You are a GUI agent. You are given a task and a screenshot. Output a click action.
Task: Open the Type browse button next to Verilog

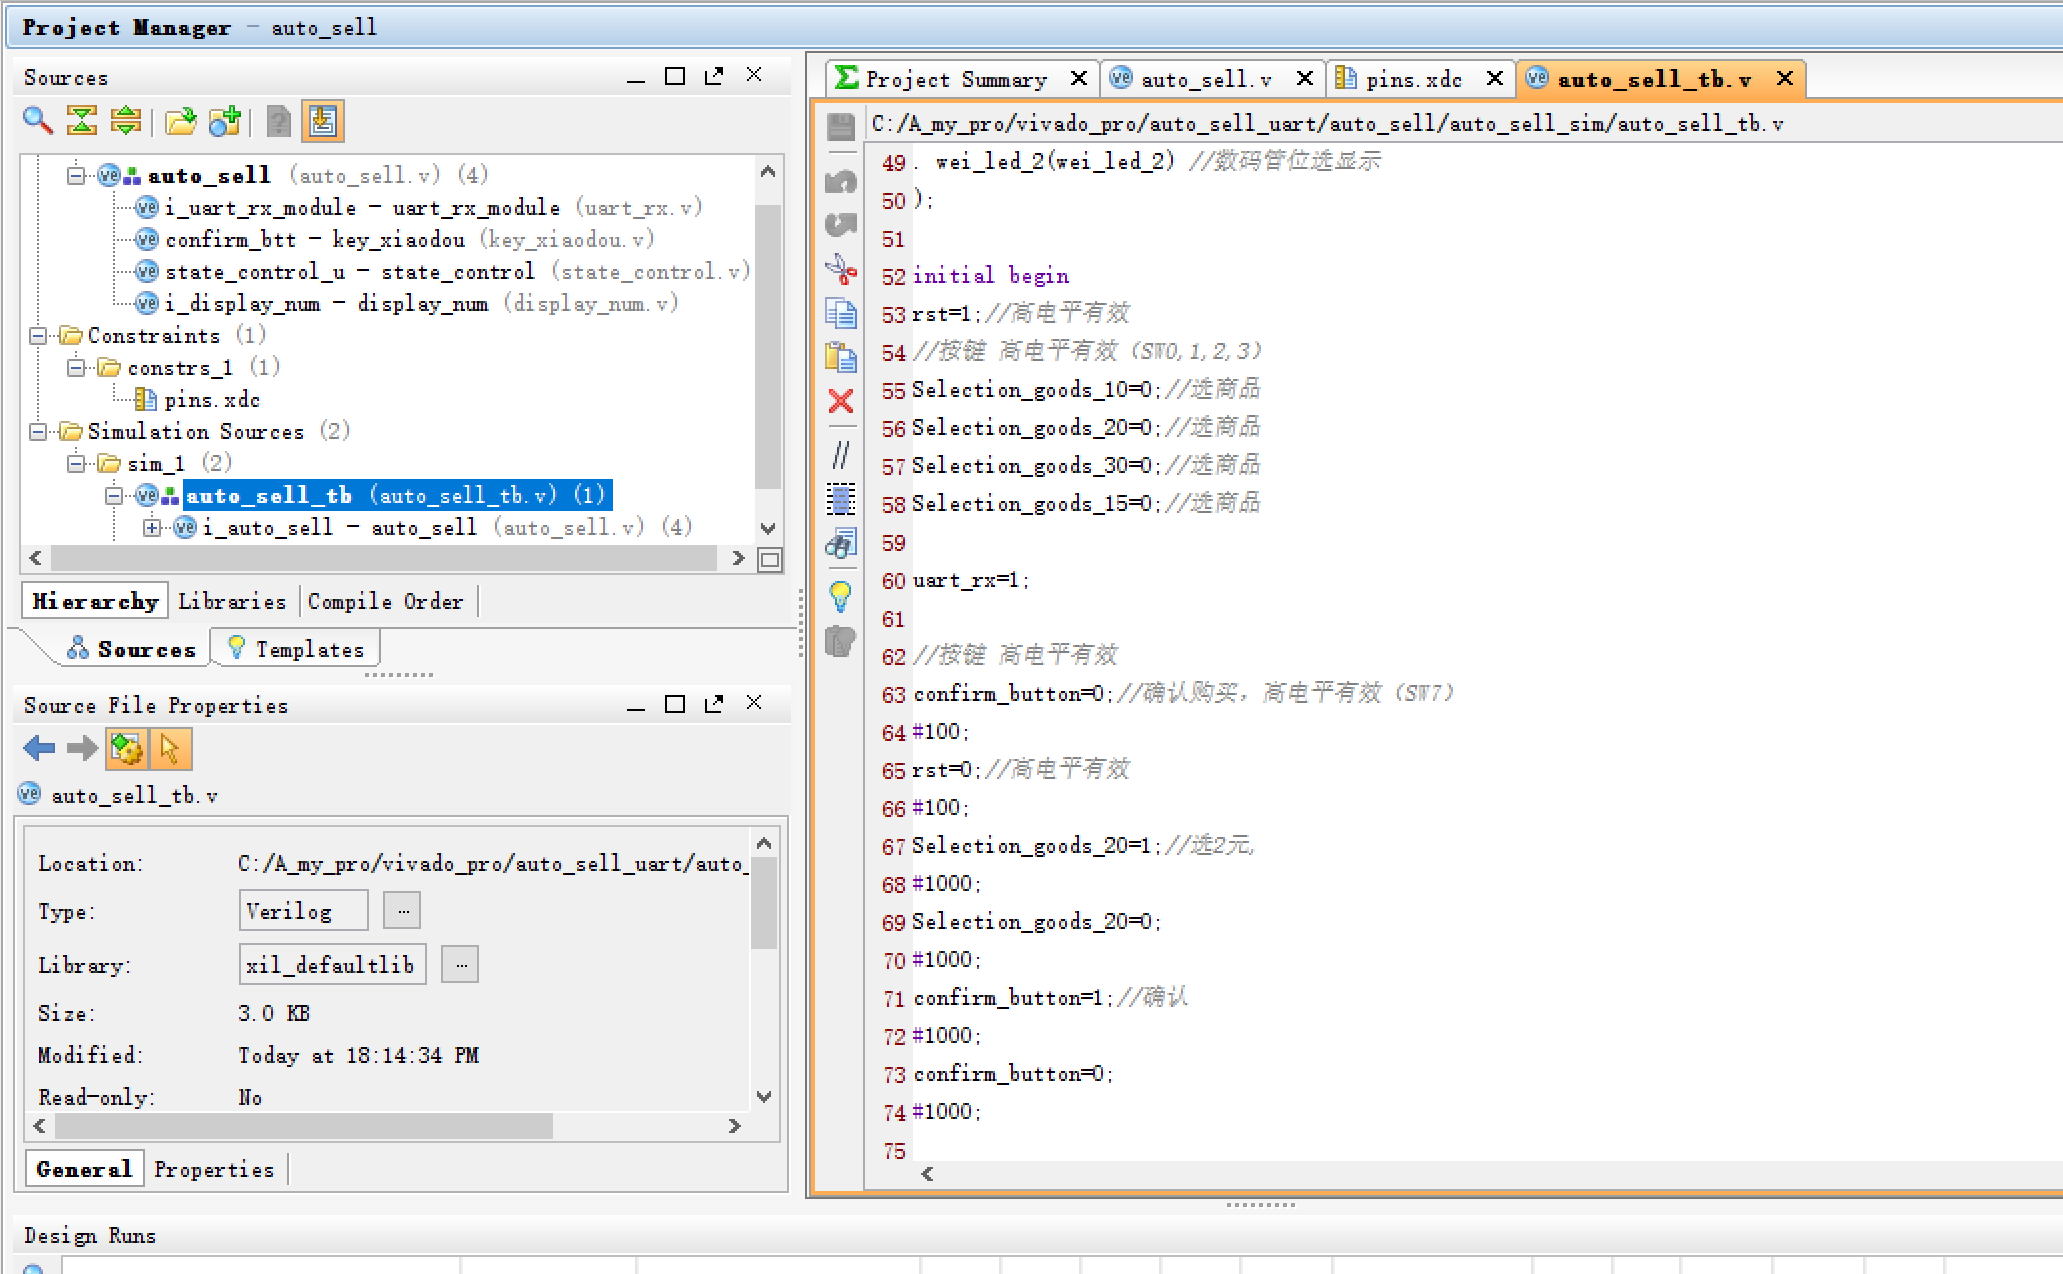pyautogui.click(x=403, y=911)
